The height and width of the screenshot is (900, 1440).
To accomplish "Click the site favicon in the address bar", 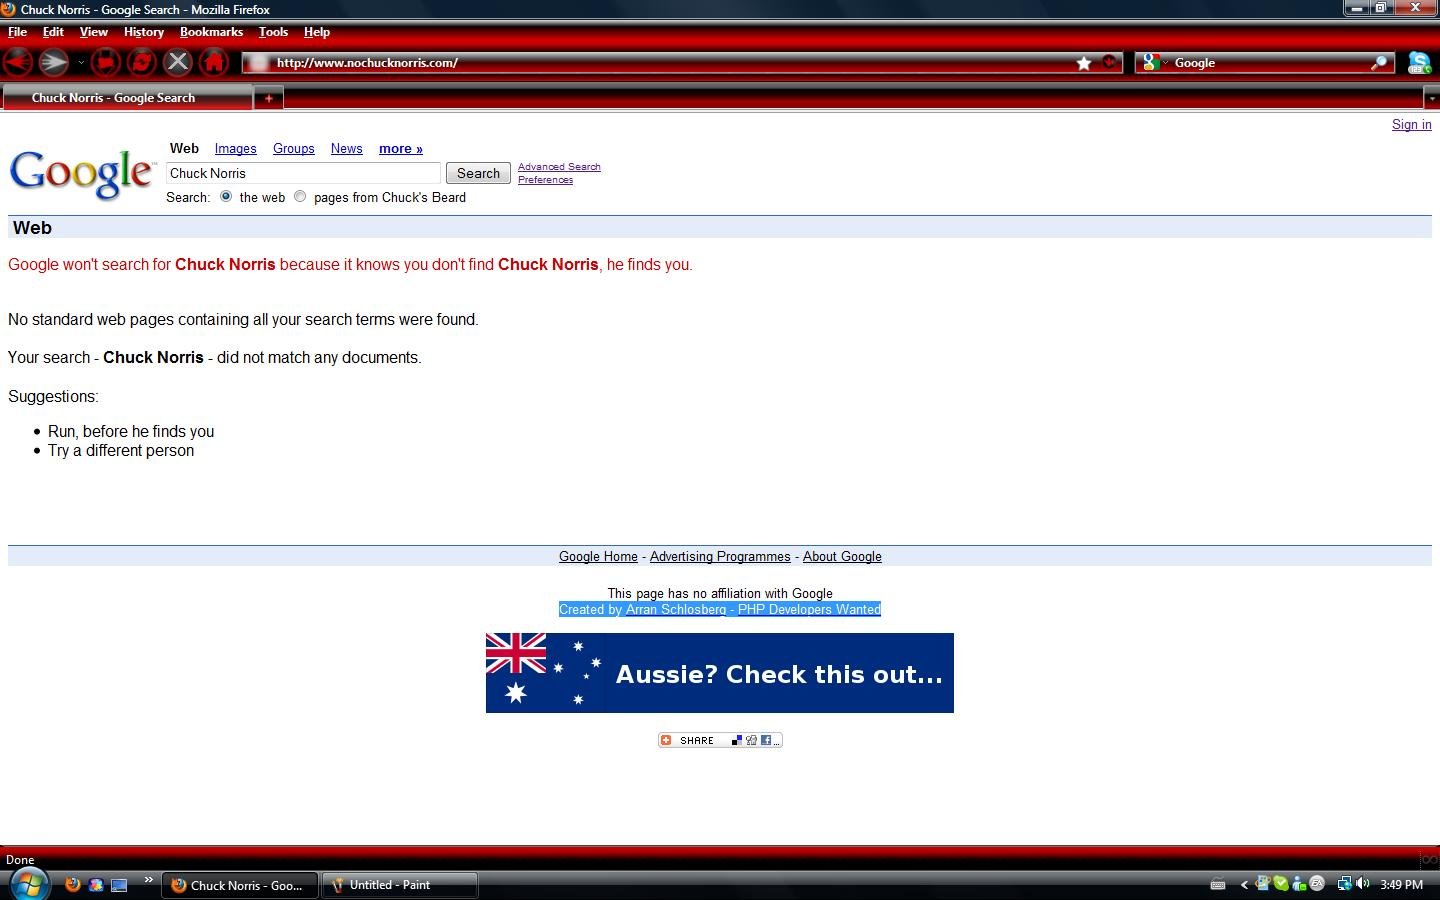I will (258, 63).
